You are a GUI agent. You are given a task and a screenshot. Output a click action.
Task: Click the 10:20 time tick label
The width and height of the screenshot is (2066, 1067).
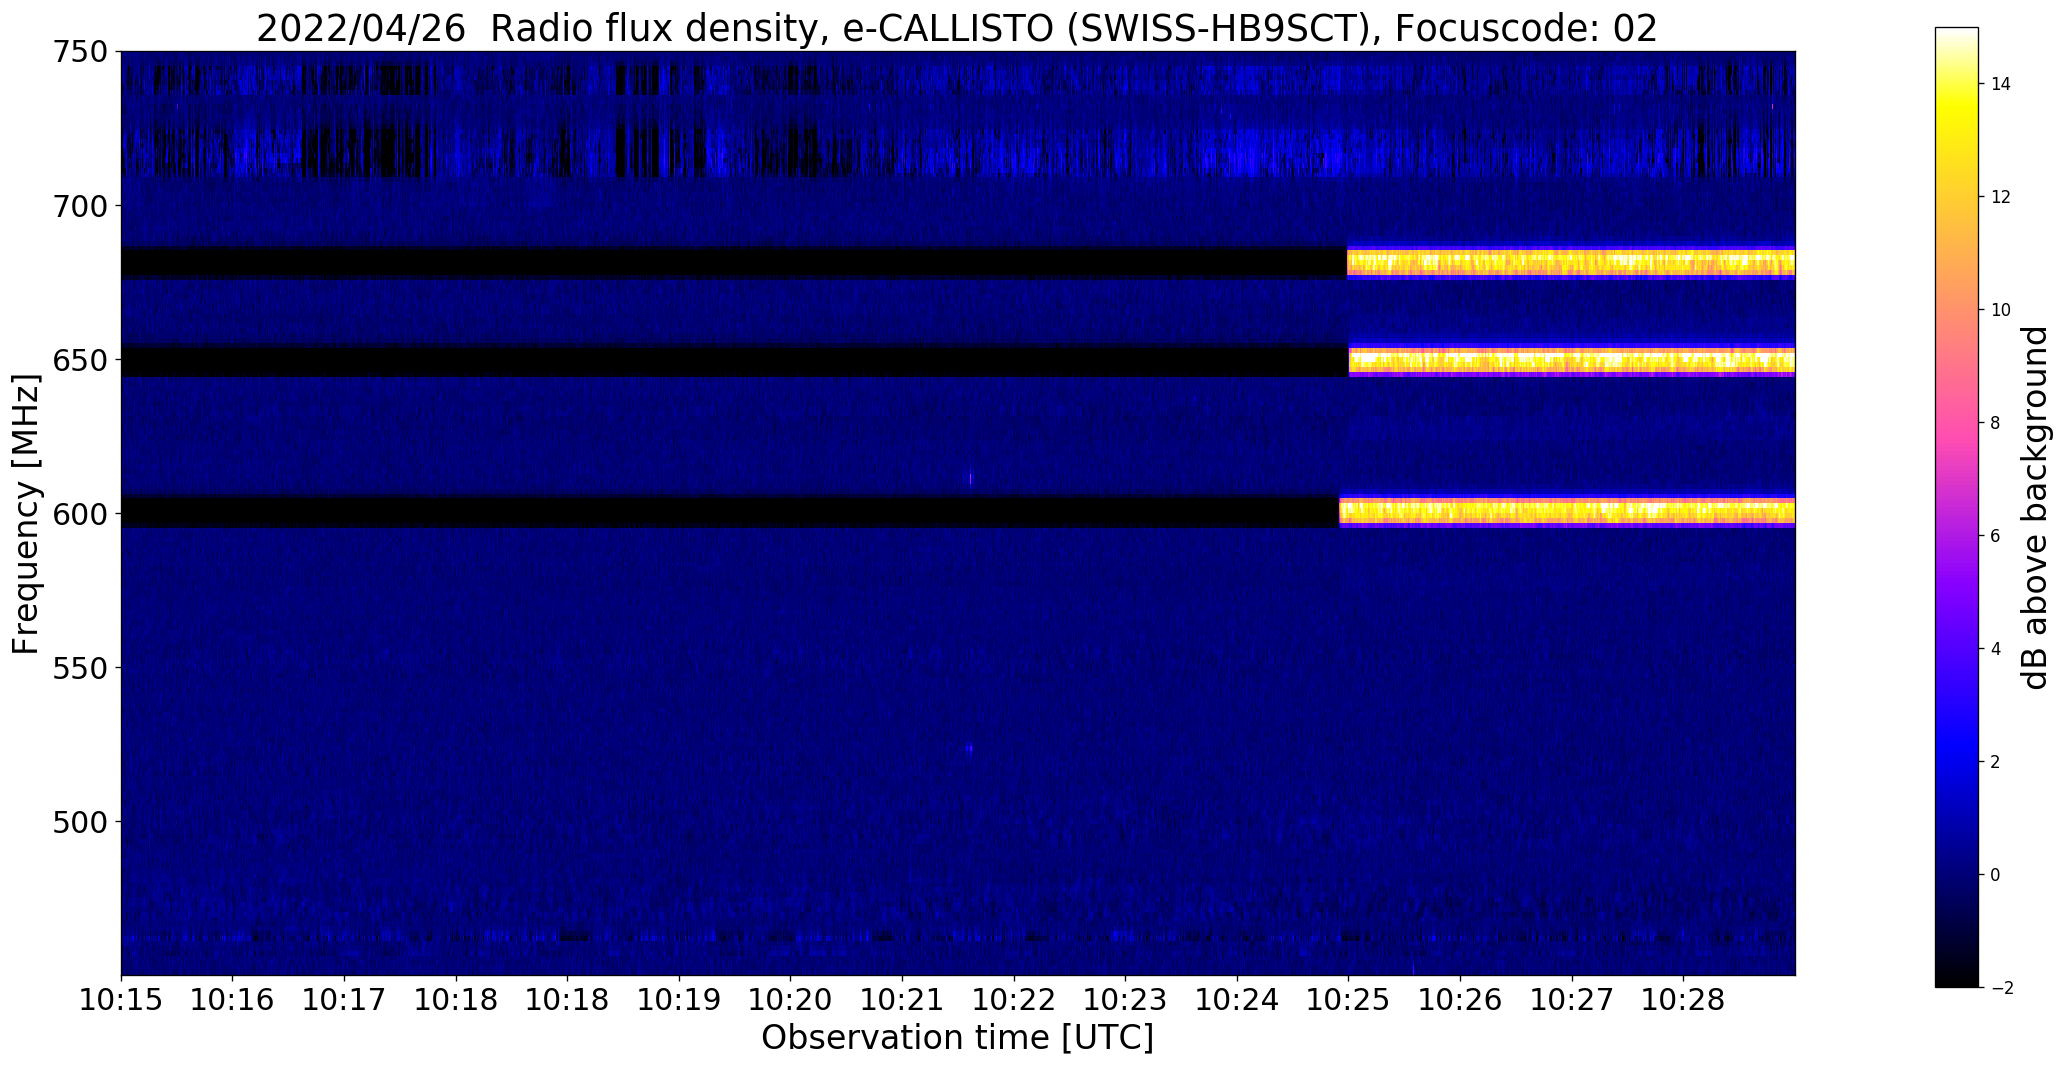coord(791,1000)
